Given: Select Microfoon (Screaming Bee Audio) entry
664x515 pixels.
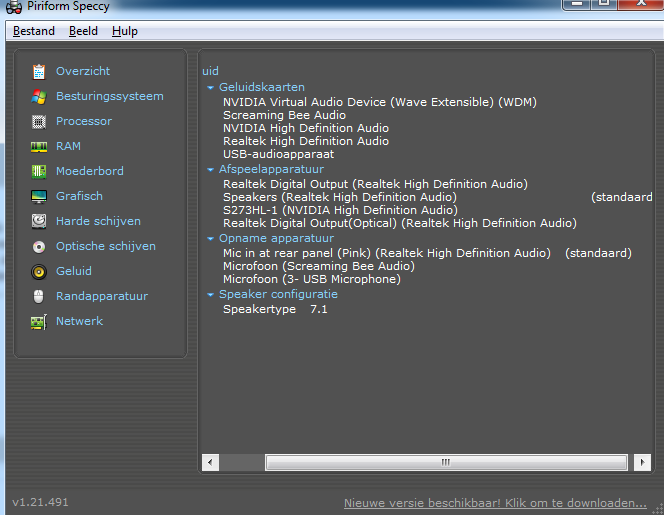Looking at the screenshot, I should pos(319,266).
